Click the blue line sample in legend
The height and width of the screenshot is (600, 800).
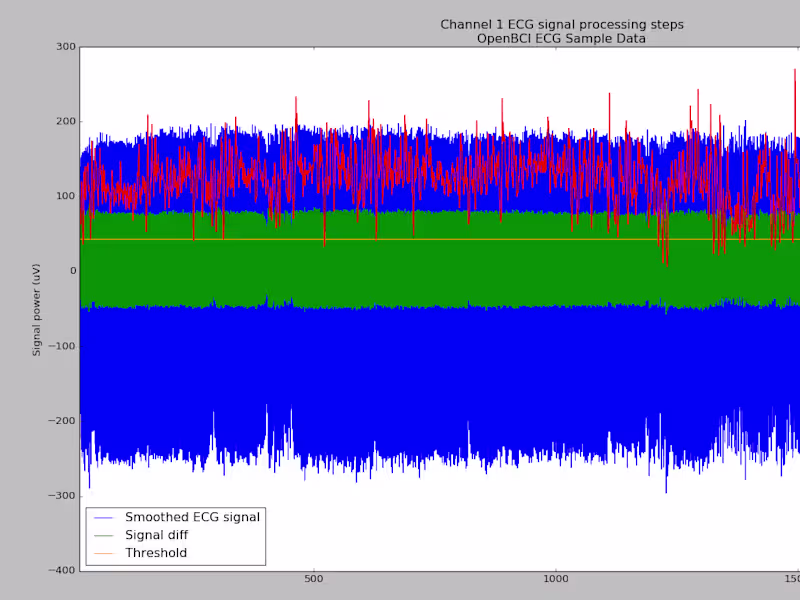pyautogui.click(x=104, y=518)
